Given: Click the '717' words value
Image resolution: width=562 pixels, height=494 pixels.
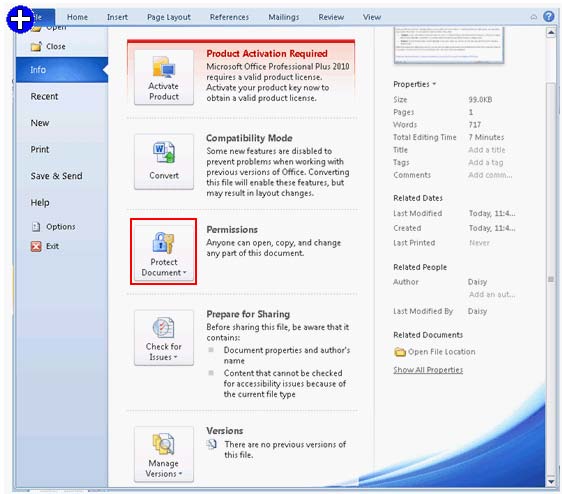Looking at the screenshot, I should [475, 125].
